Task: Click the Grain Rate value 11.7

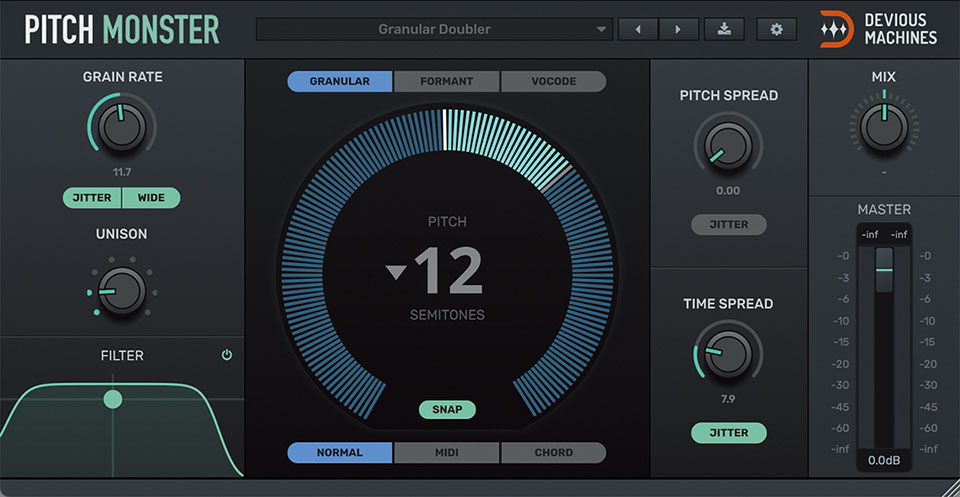Action: coord(122,173)
